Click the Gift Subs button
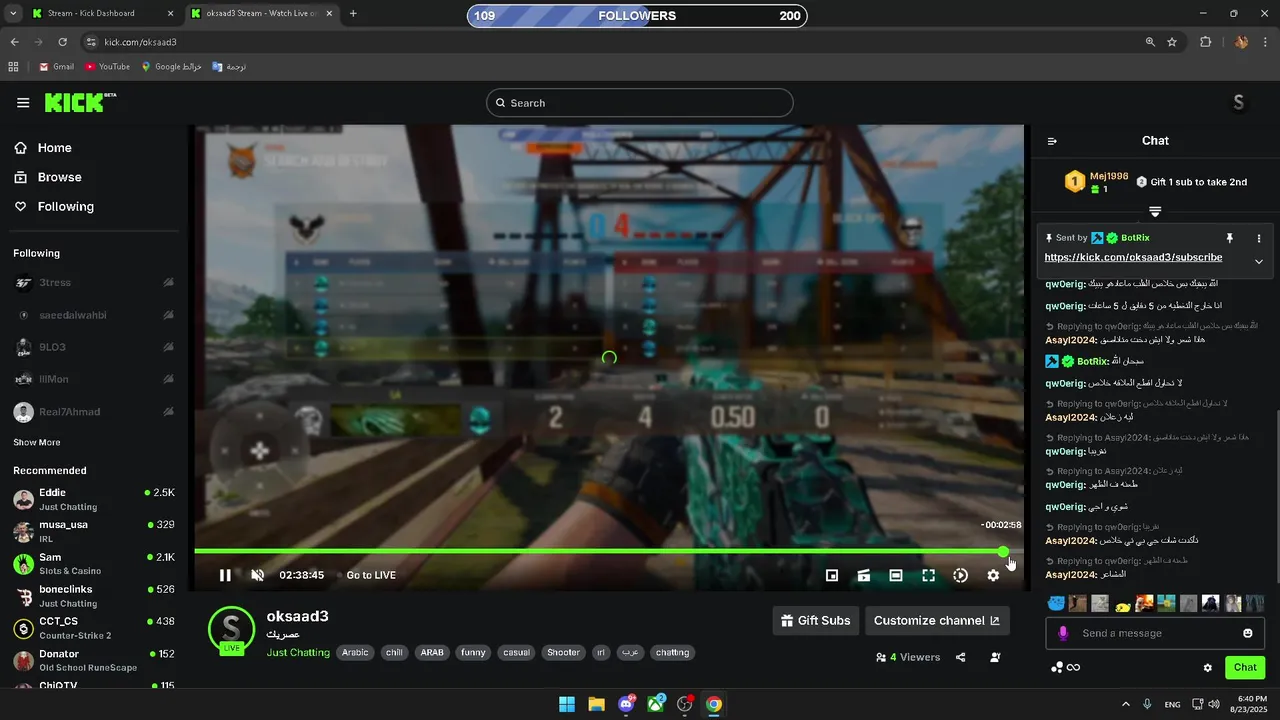The image size is (1280, 720). pos(816,620)
